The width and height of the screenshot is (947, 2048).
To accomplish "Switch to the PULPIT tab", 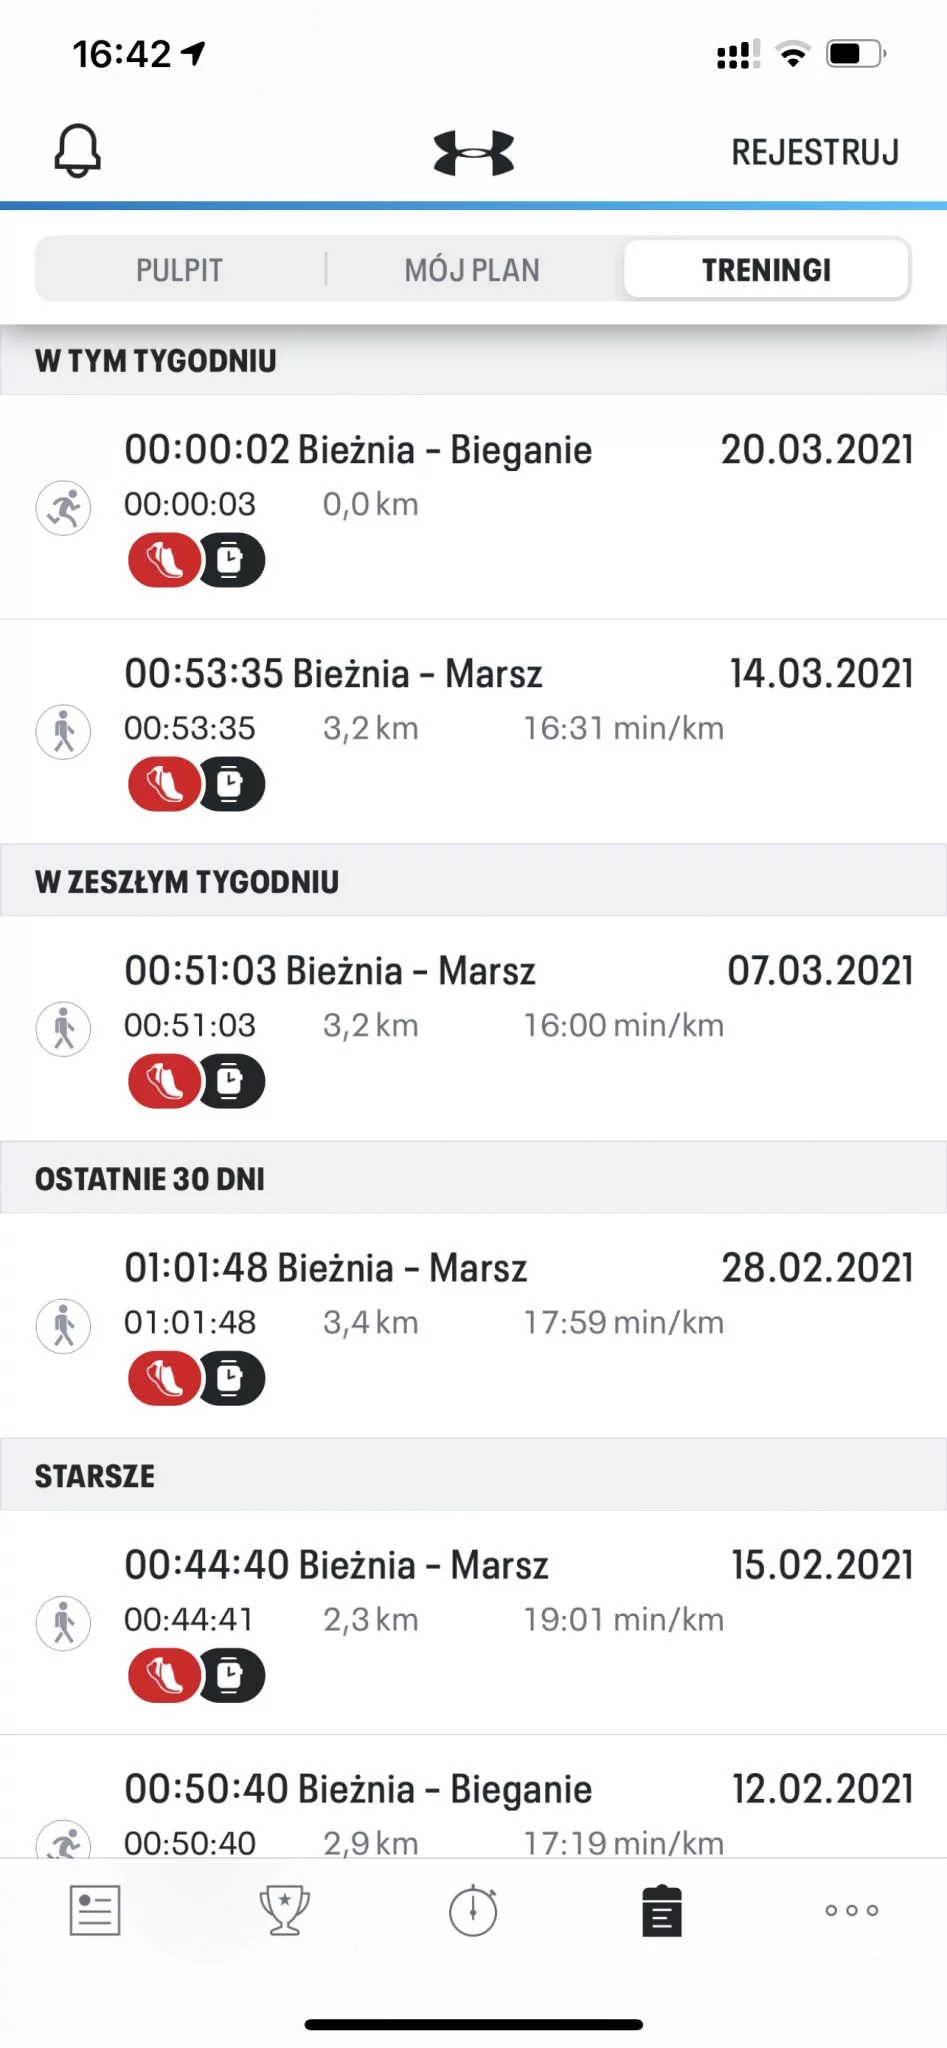I will [179, 270].
